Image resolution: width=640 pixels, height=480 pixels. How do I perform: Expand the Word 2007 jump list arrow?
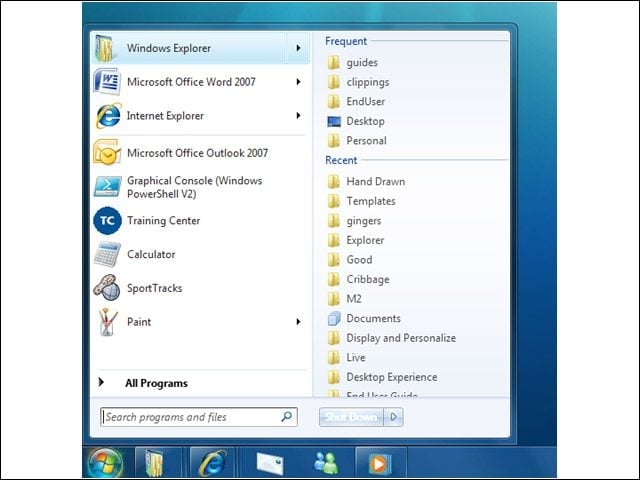pos(298,82)
